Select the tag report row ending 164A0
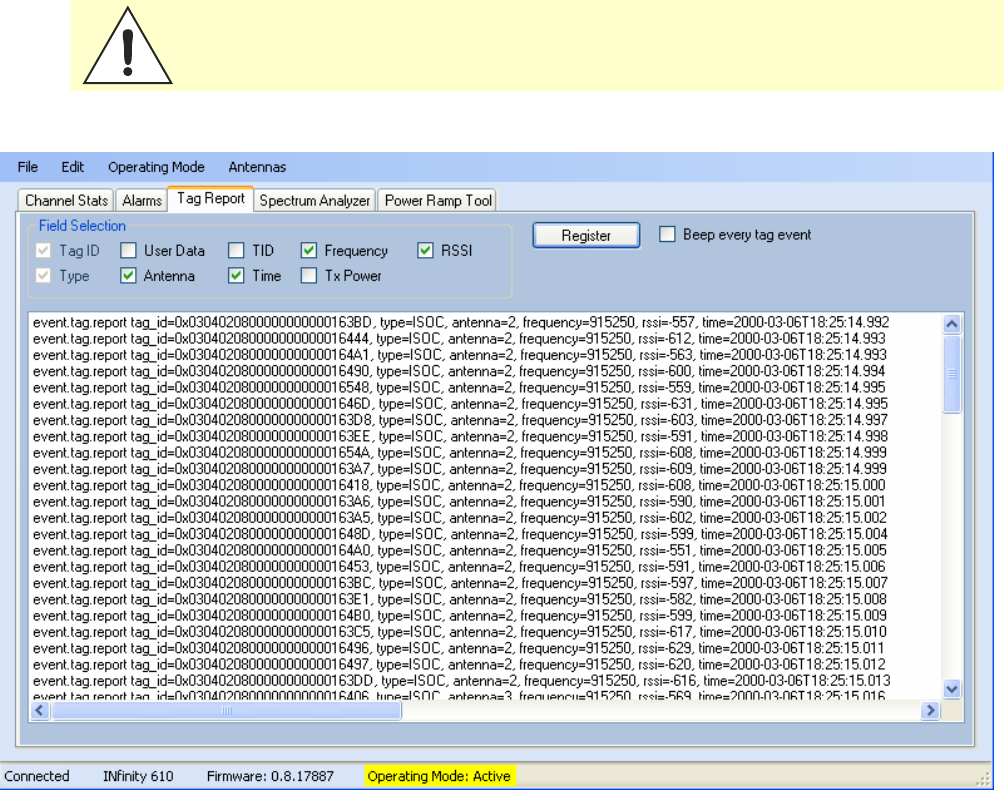The width and height of the screenshot is (1004, 790). (460, 551)
